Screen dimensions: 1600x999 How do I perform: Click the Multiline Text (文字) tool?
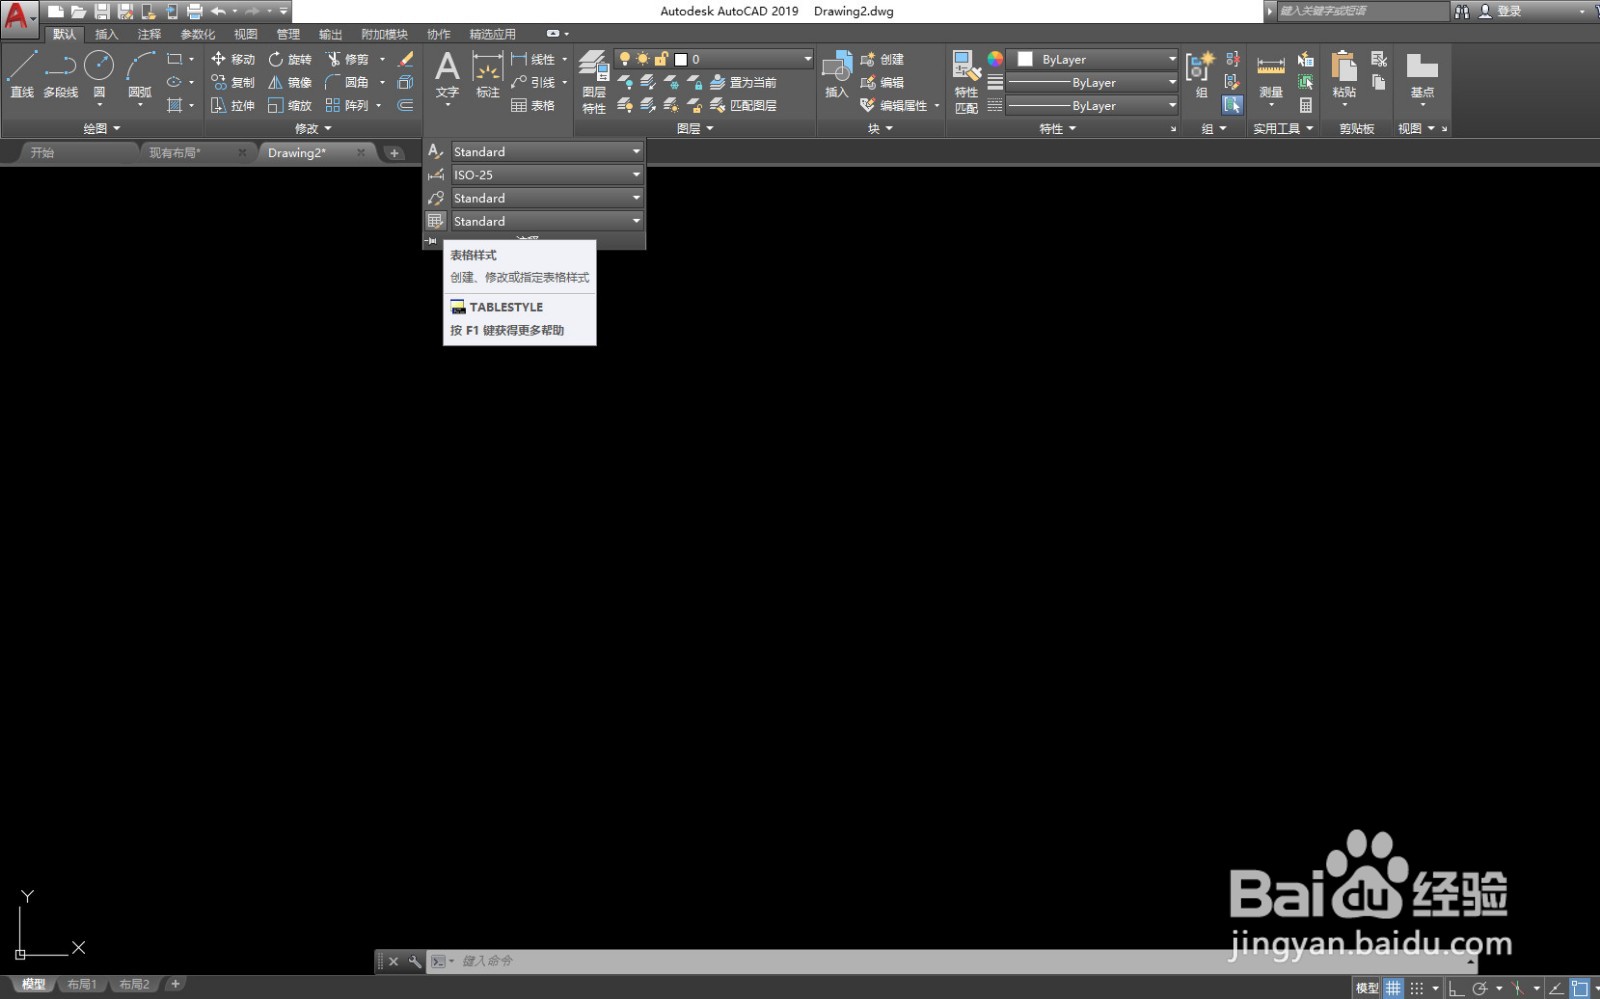pos(447,74)
